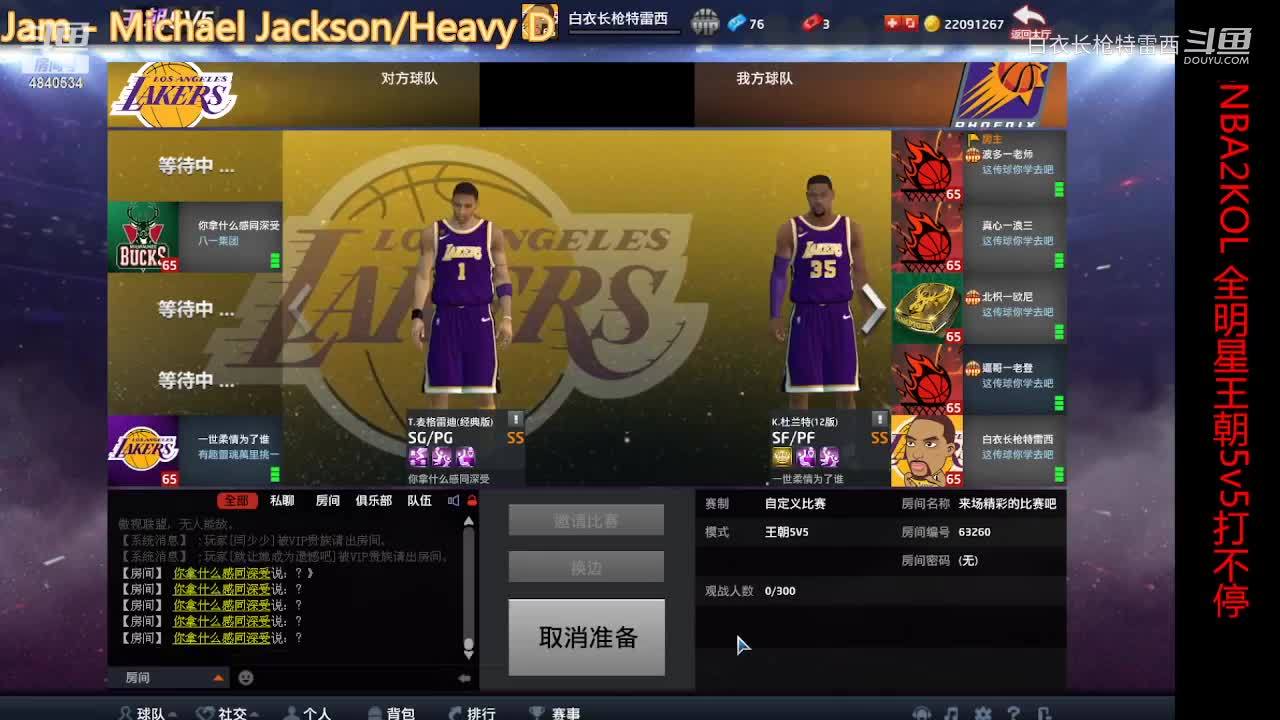Click first skill badge of T.麦格雷迪
The image size is (1280, 720).
(x=418, y=457)
